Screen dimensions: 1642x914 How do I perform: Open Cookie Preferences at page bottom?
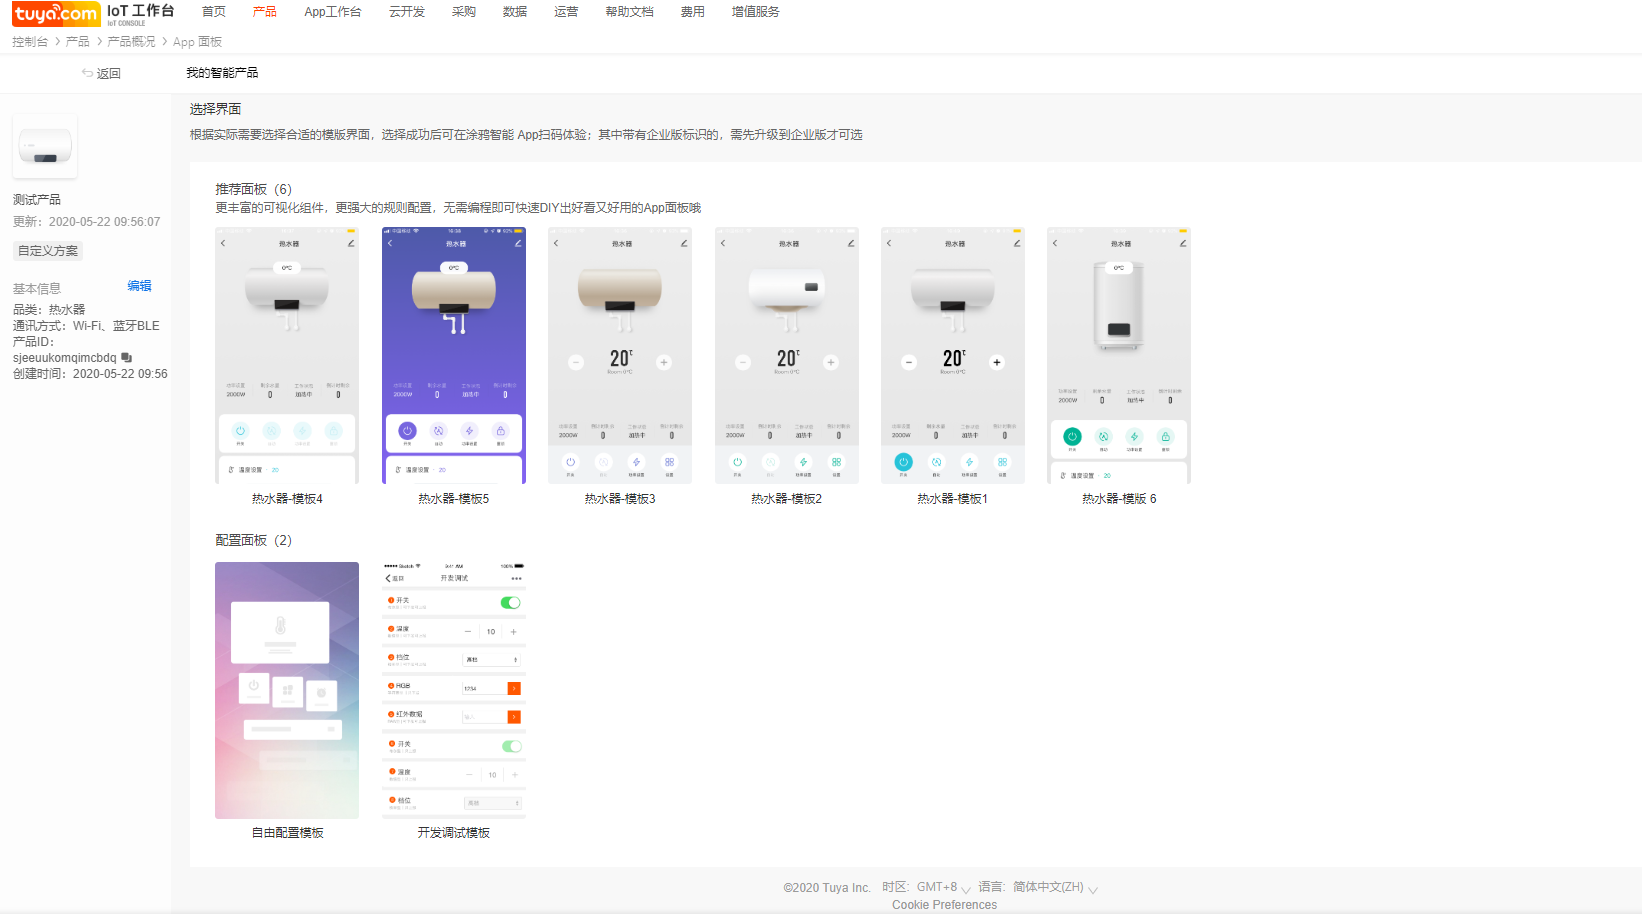943,904
